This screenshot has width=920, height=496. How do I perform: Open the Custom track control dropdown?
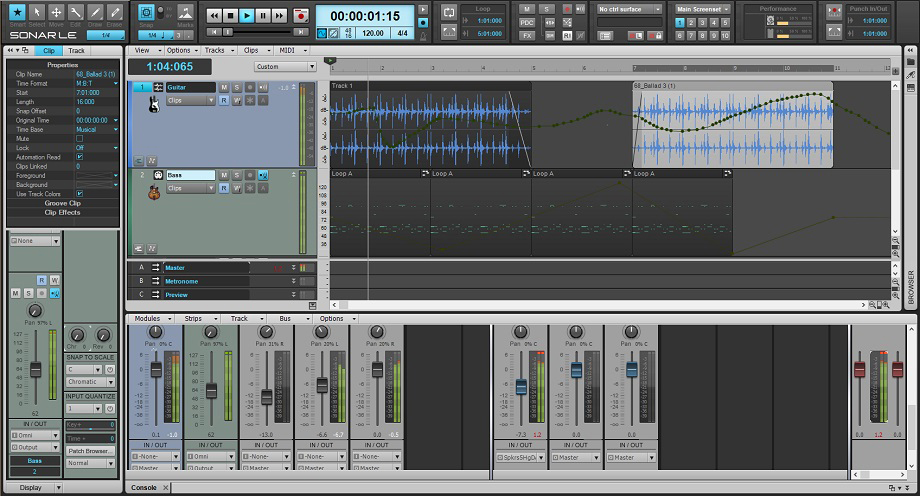285,67
